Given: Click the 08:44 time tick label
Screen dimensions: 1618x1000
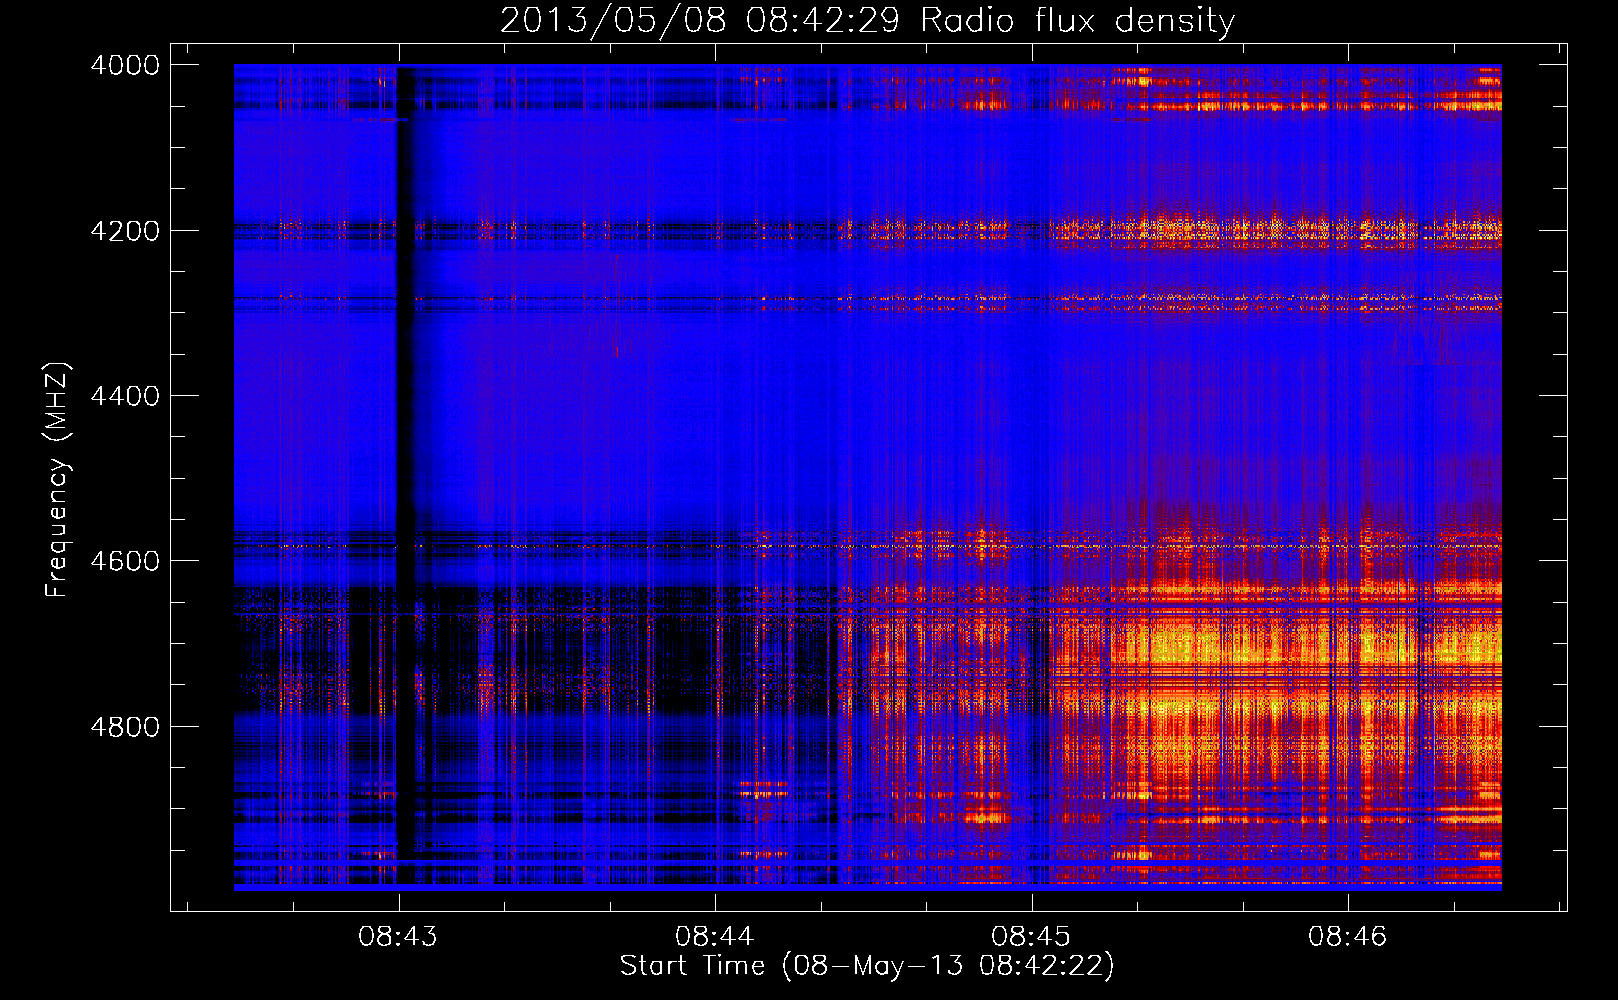Looking at the screenshot, I should (x=714, y=936).
